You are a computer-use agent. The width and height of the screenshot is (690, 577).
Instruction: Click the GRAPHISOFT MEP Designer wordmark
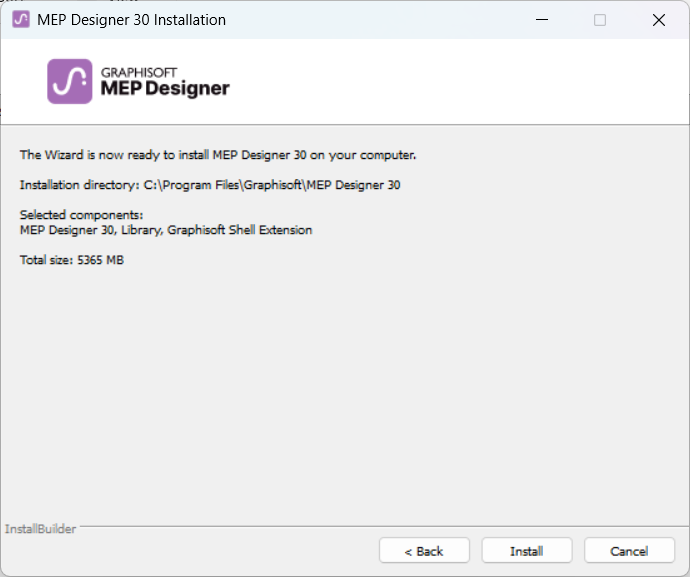(x=165, y=82)
